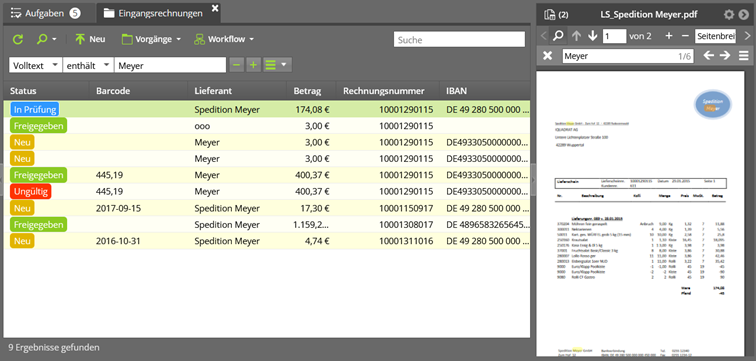The image size is (756, 361).
Task: Select barcode cell 2017-09-15
Action: [x=118, y=208]
